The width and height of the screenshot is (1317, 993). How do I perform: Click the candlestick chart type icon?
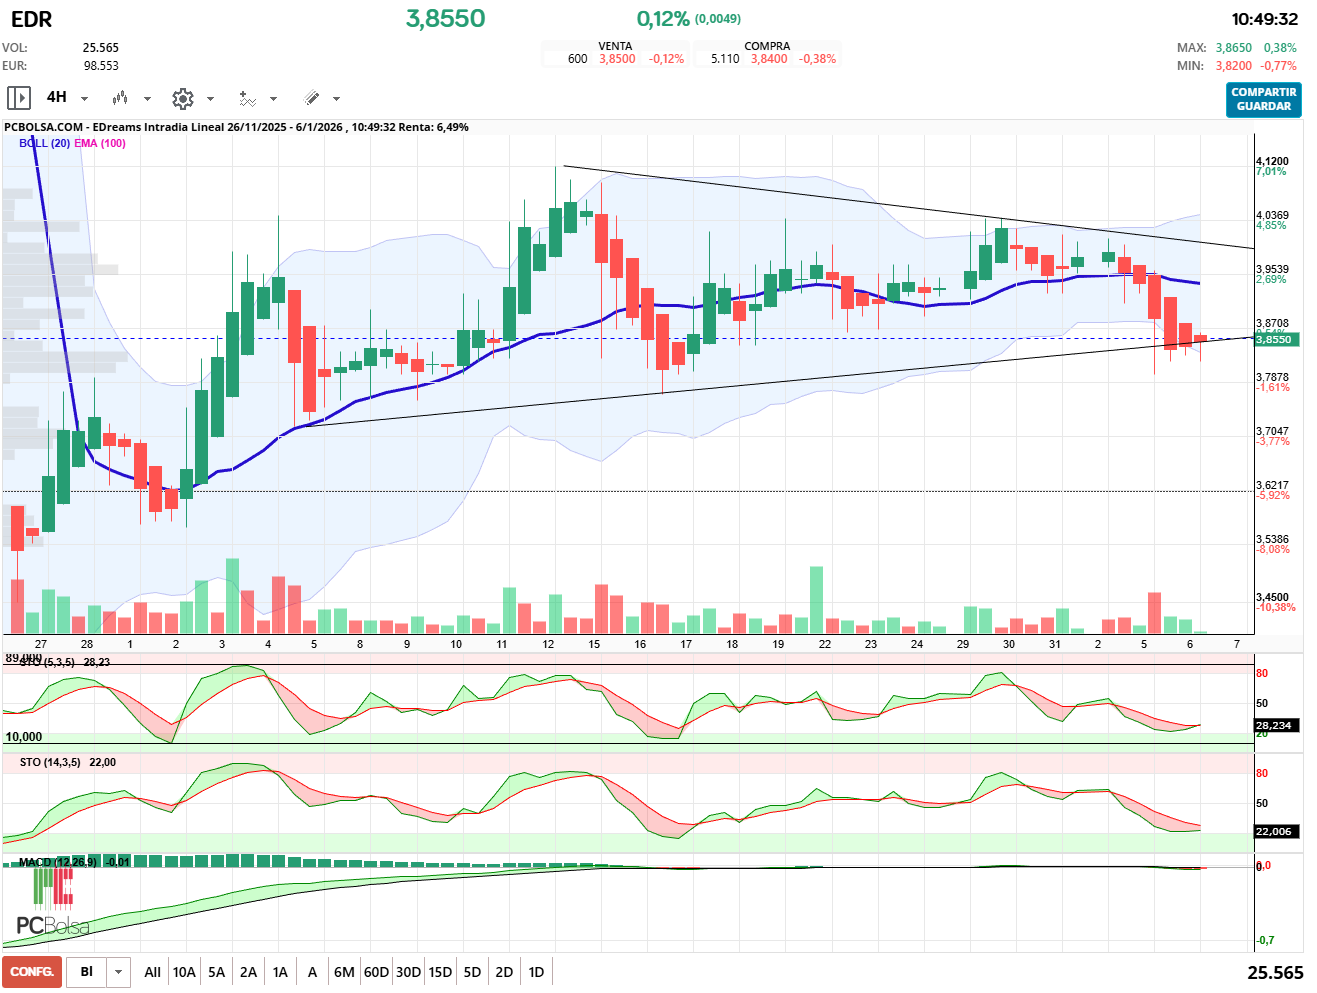120,98
